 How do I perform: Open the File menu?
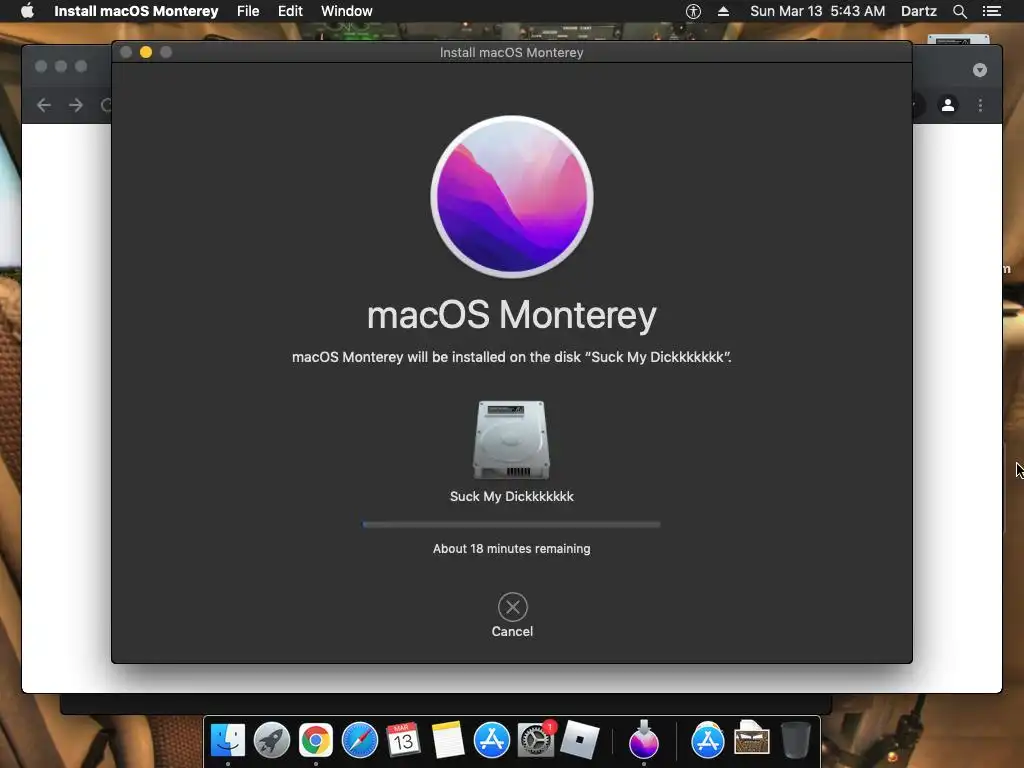pos(248,11)
